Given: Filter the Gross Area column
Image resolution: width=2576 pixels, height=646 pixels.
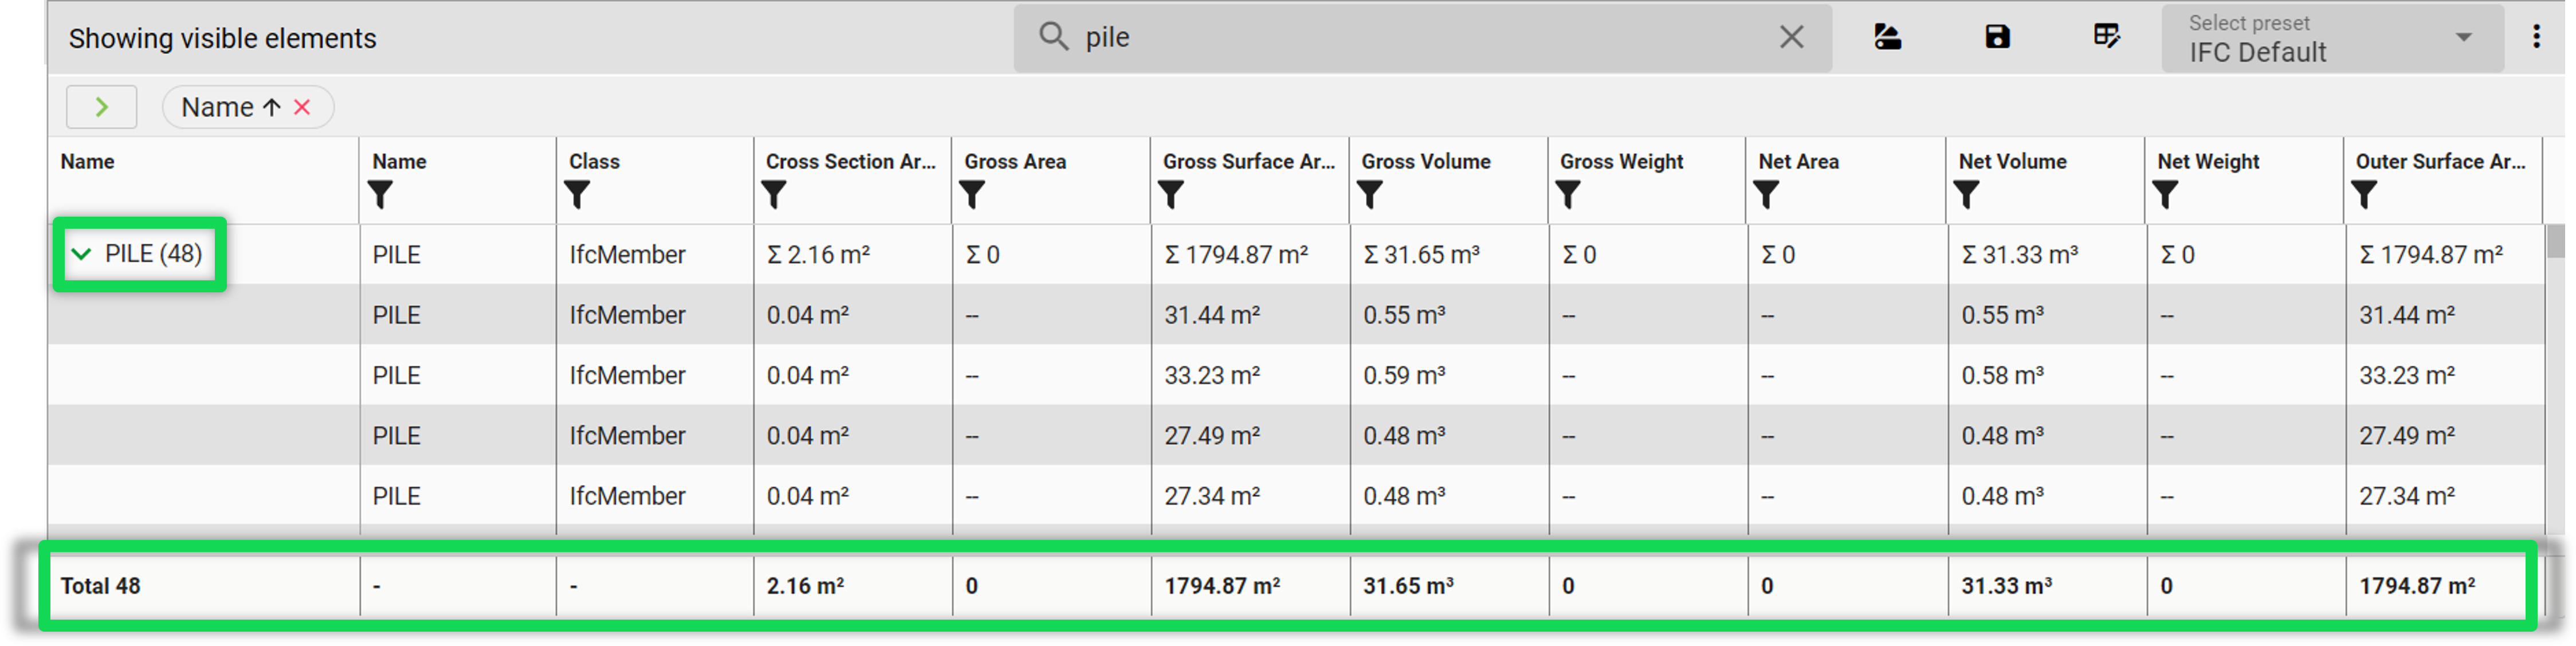Looking at the screenshot, I should tap(972, 195).
